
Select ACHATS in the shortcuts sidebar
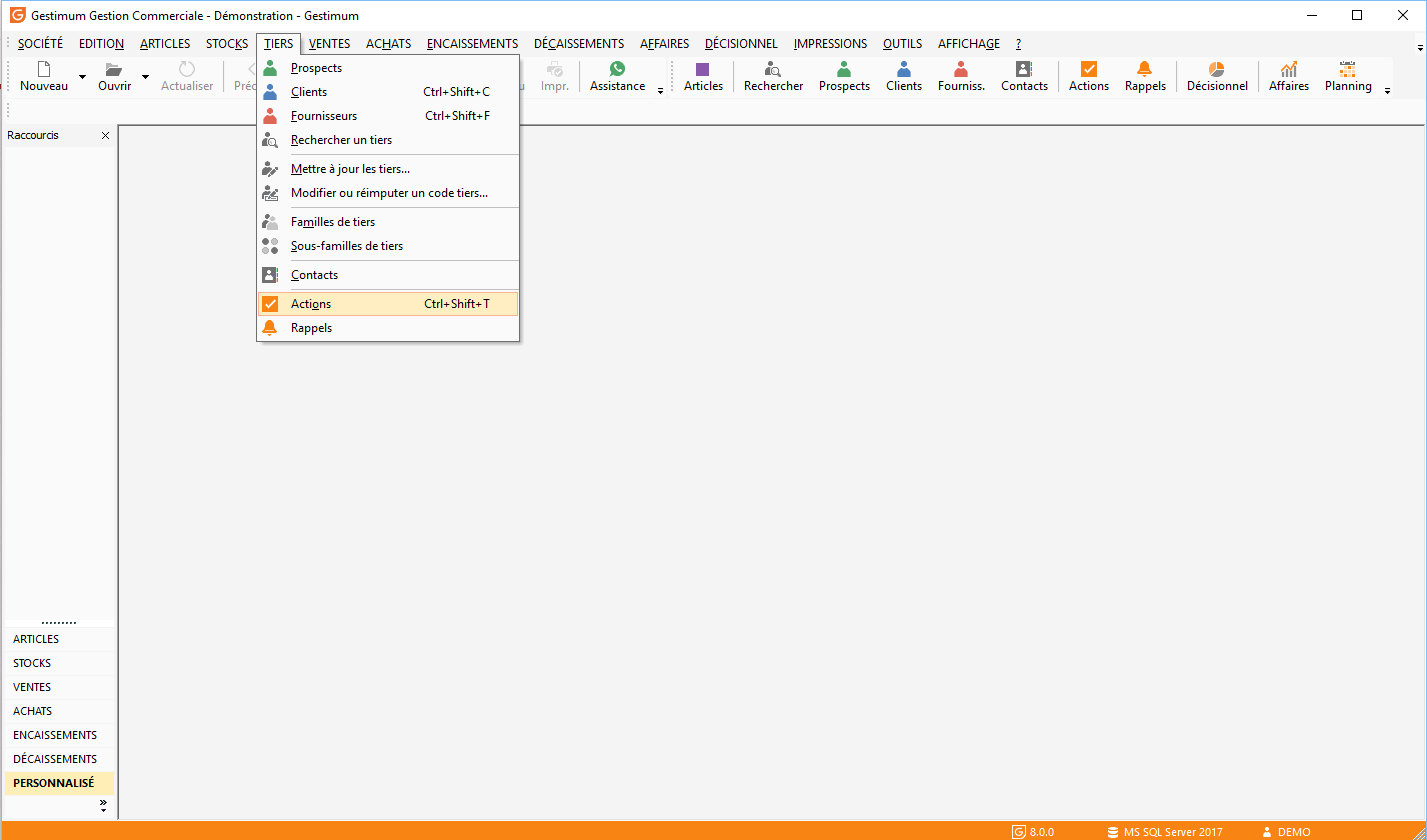59,711
